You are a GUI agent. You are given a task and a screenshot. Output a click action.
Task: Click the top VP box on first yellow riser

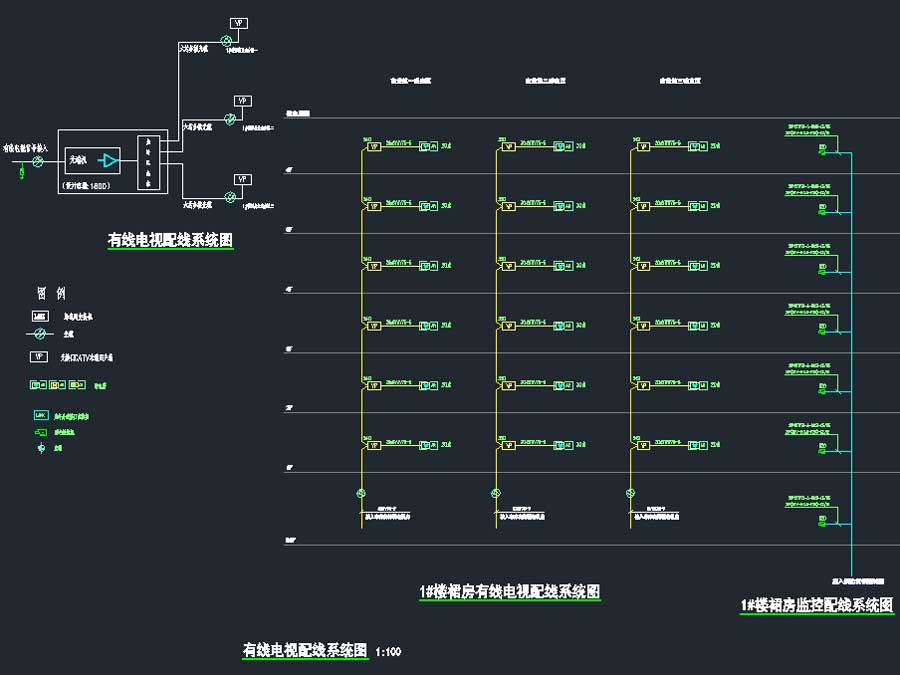coord(374,147)
